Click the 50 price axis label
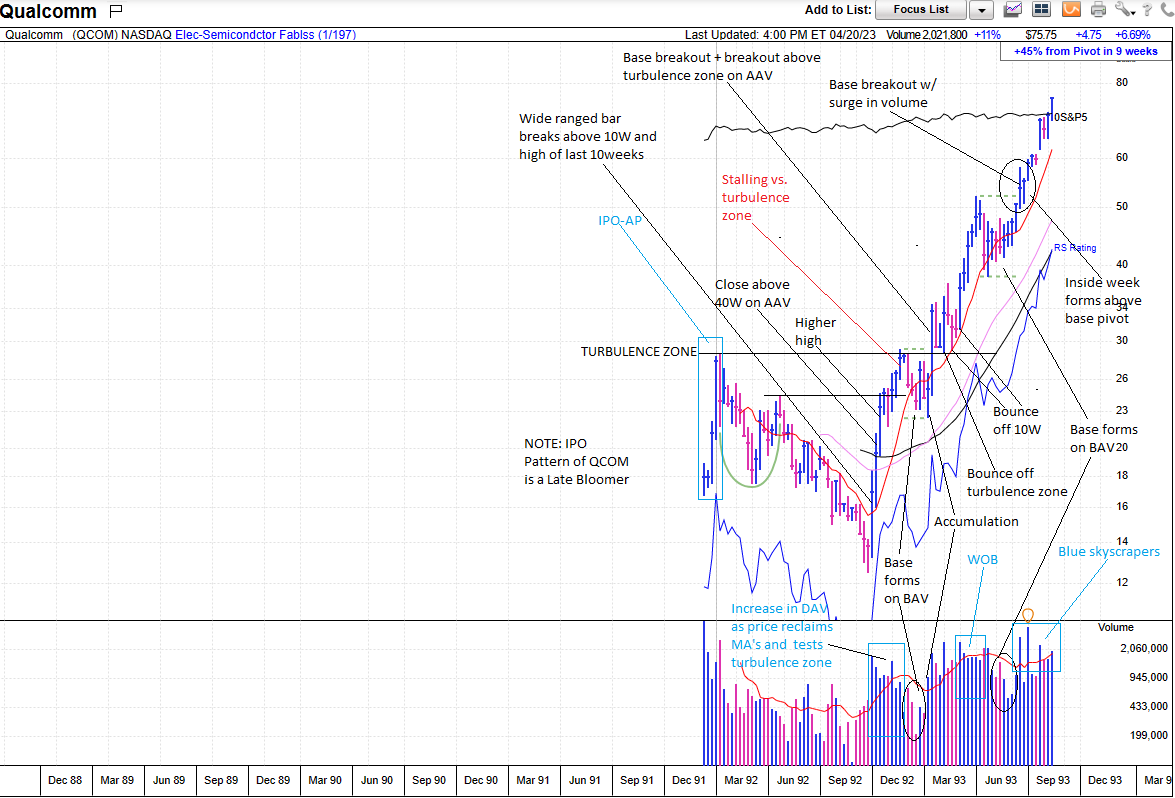1175x798 pixels. (x=1122, y=206)
